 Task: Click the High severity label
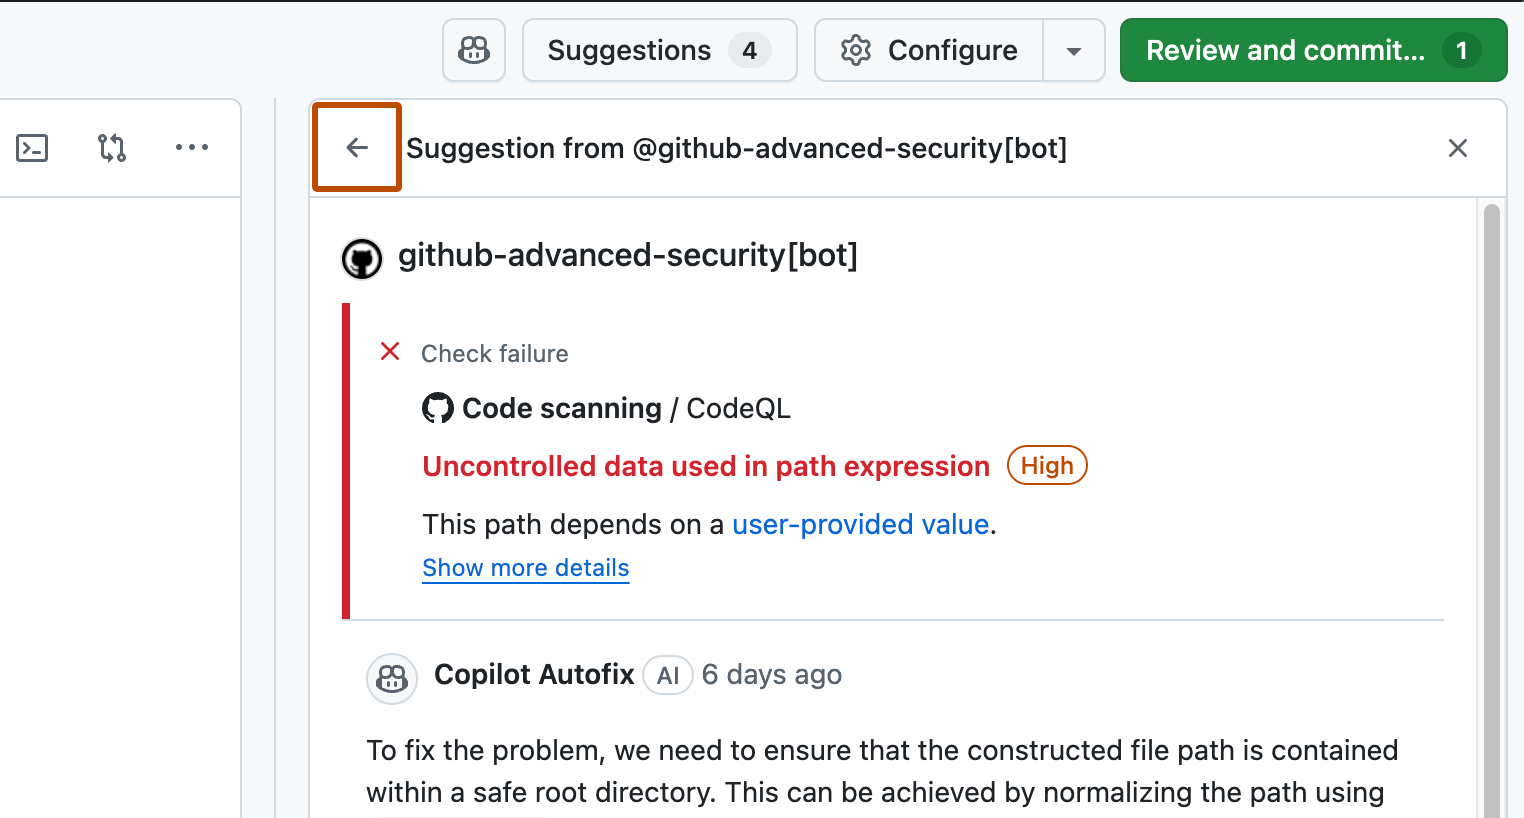click(x=1046, y=466)
